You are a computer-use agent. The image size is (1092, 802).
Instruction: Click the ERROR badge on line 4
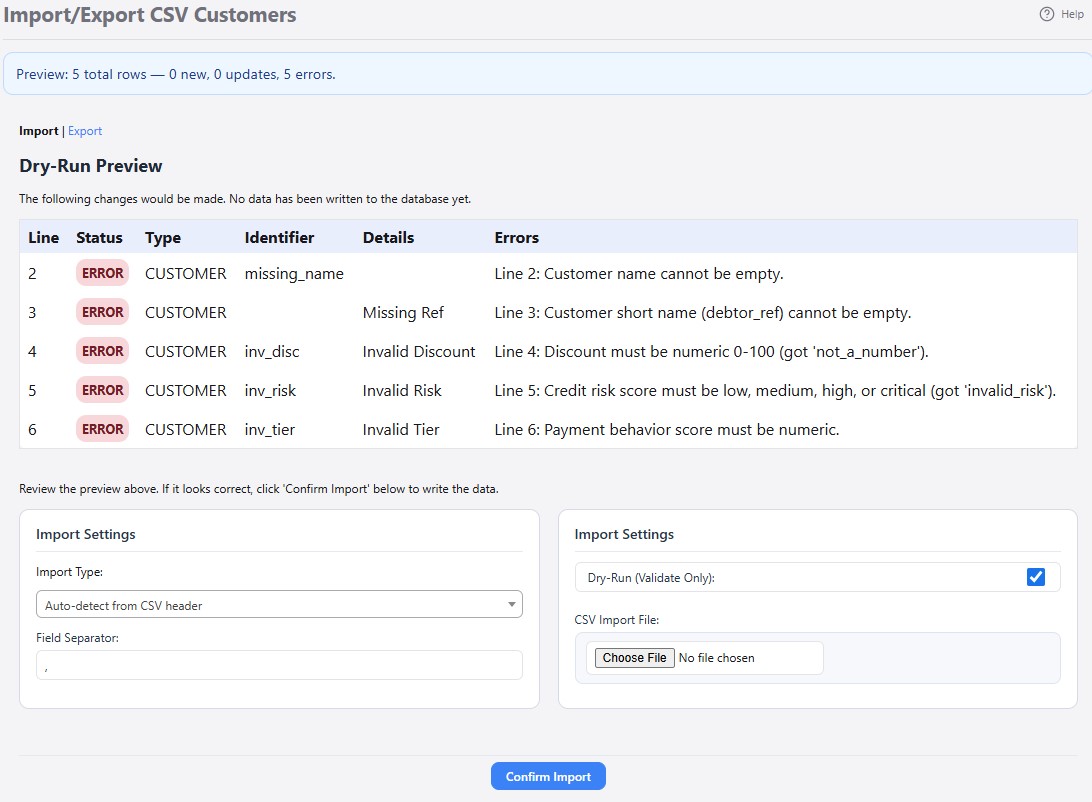click(102, 352)
